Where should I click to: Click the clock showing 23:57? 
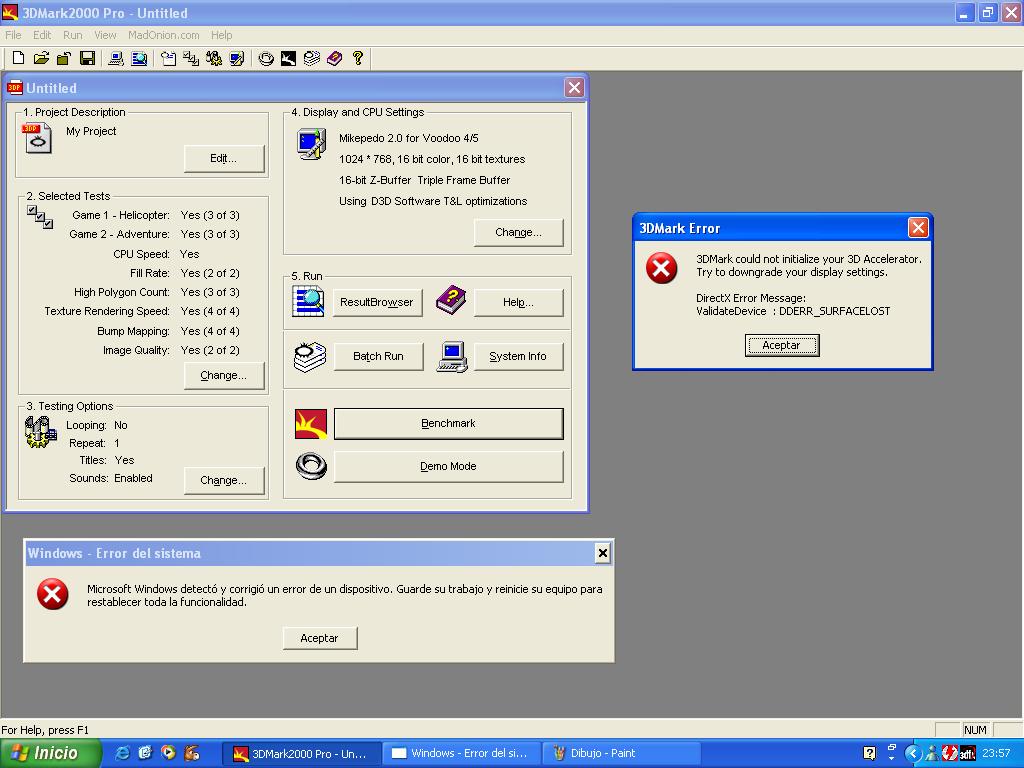[x=996, y=753]
